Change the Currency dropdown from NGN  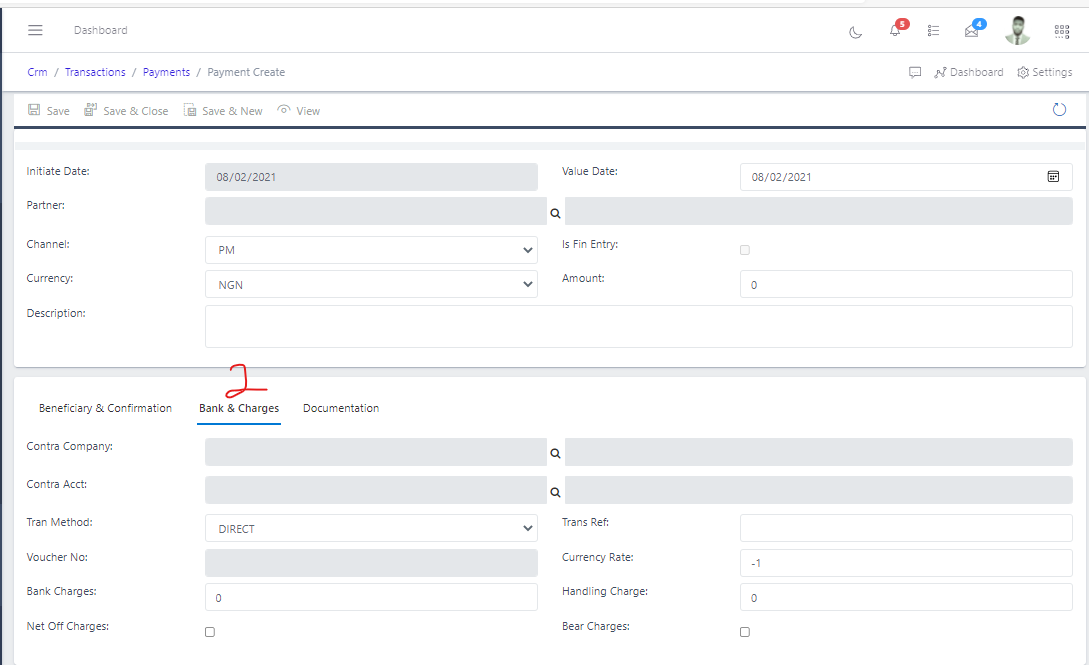[x=370, y=284]
